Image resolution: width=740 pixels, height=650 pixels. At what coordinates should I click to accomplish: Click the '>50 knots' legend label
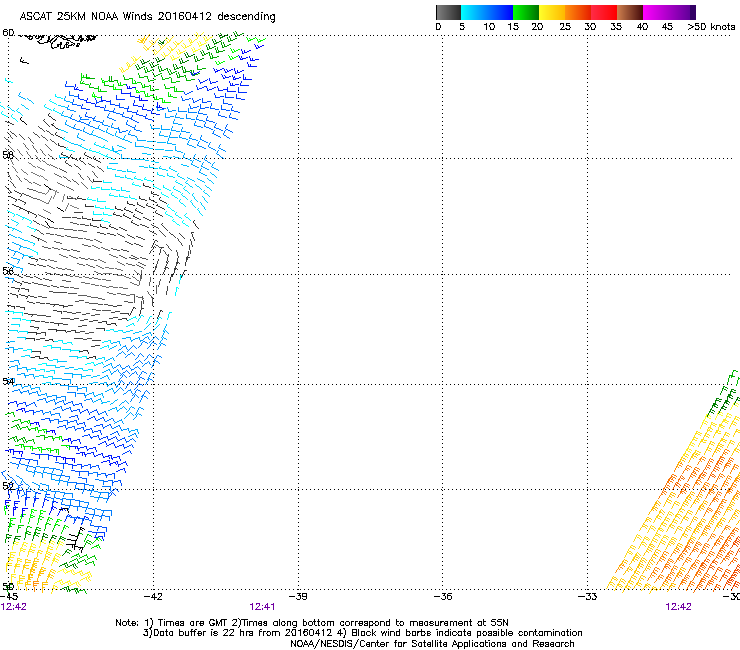[x=711, y=27]
